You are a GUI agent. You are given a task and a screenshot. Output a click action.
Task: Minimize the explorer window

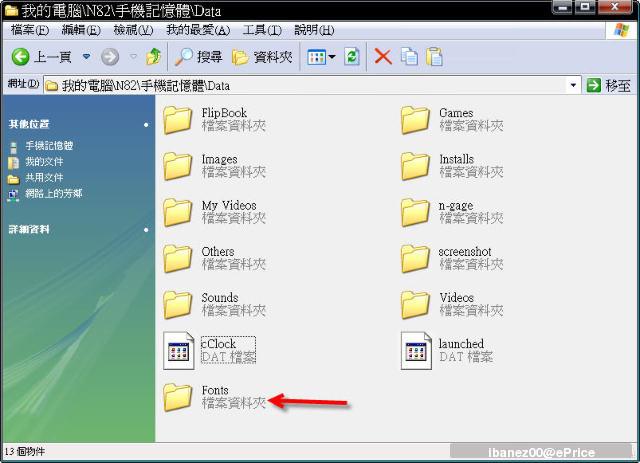tap(562, 7)
